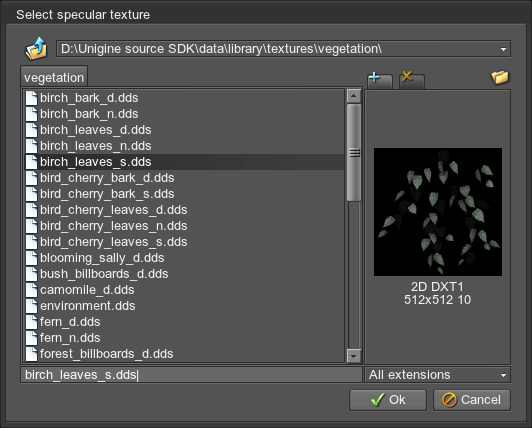Click the birch leaves texture preview thumbnail
The image size is (532, 428).
[438, 212]
